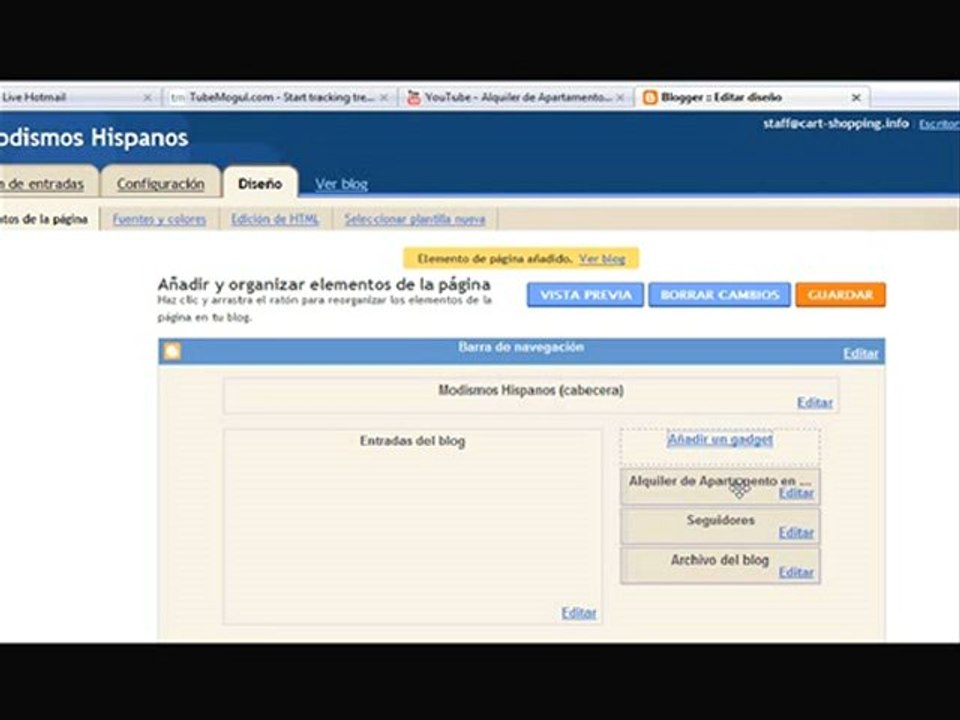Image resolution: width=960 pixels, height=720 pixels.
Task: Click the VISTA PREVIA button
Action: coord(585,295)
